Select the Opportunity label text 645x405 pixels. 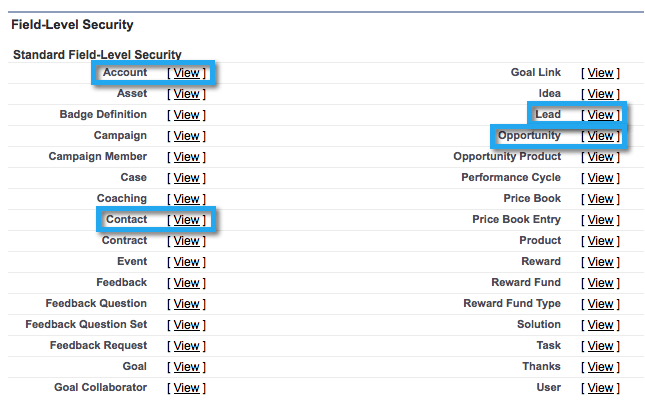[529, 135]
